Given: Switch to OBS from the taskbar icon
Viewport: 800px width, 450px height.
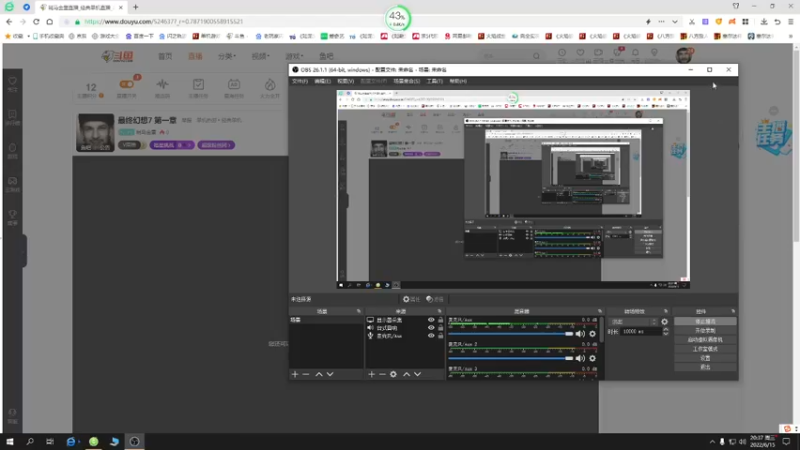Looking at the screenshot, I should pos(135,441).
